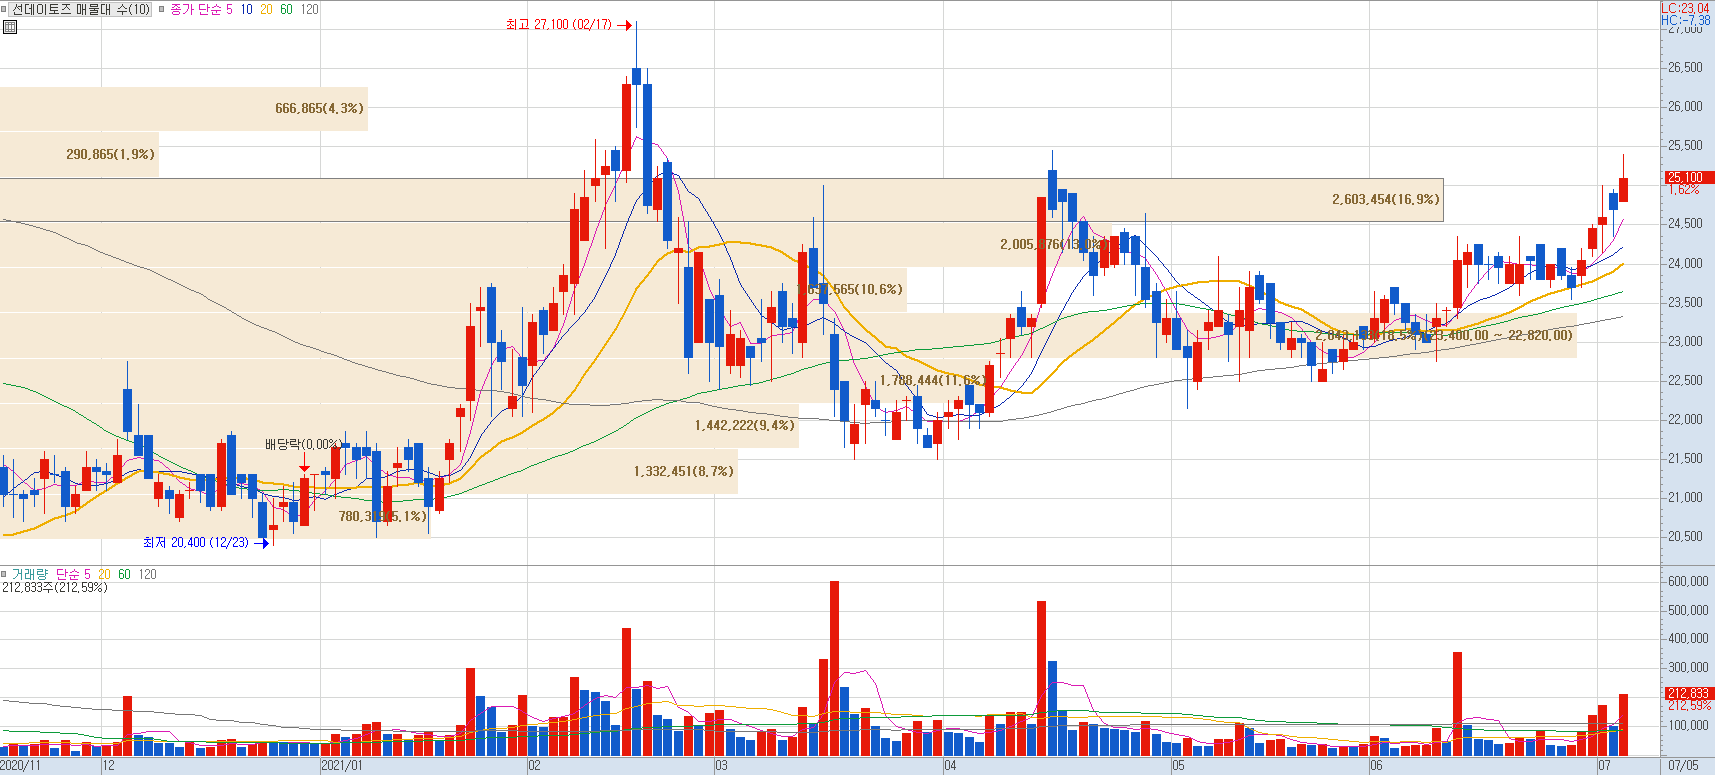Click the 2,603,454(16.9%) volume profile bar

721,200
